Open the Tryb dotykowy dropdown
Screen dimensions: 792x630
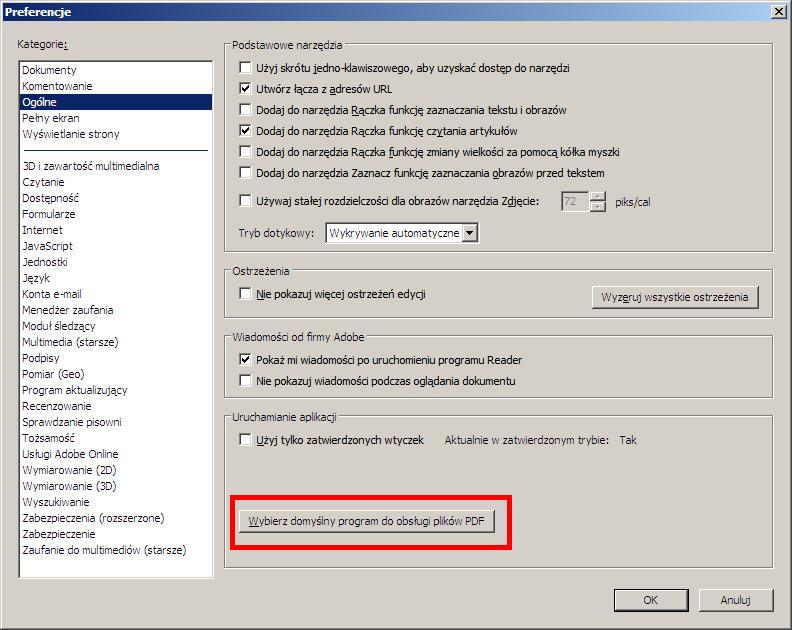coord(470,233)
